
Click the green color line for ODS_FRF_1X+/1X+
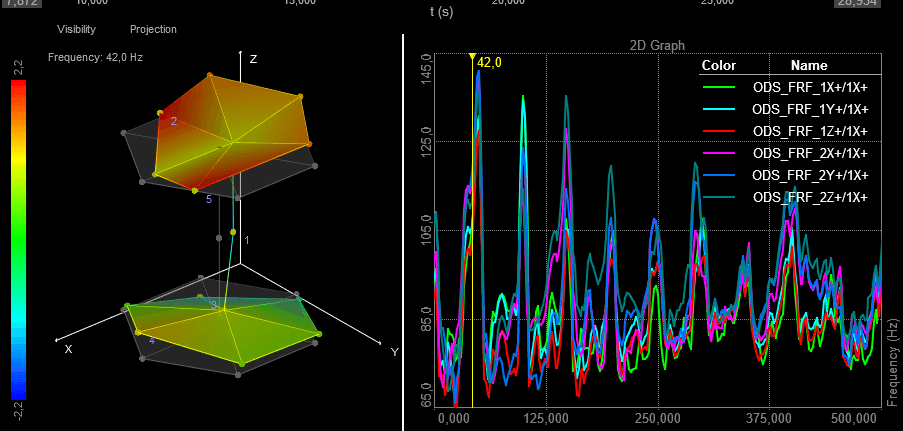coord(719,87)
